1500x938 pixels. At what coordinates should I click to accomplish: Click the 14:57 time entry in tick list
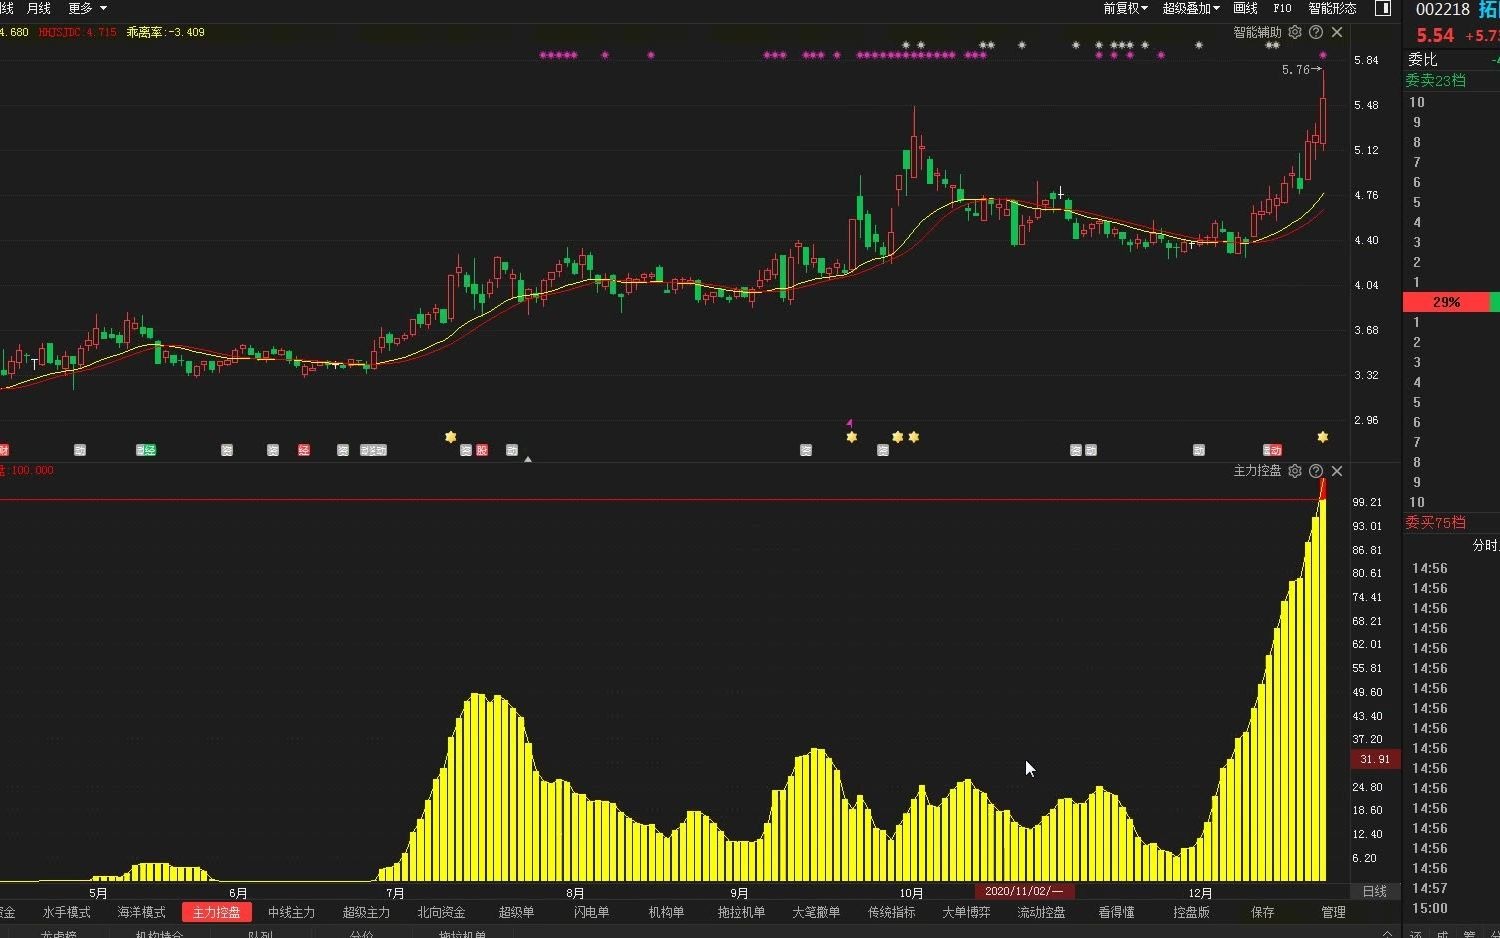pyautogui.click(x=1429, y=888)
